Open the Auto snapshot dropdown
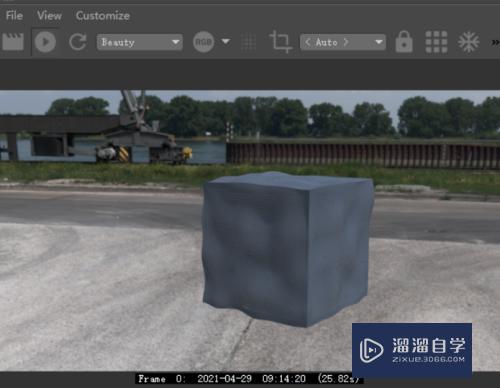The height and width of the screenshot is (388, 500). coord(343,42)
